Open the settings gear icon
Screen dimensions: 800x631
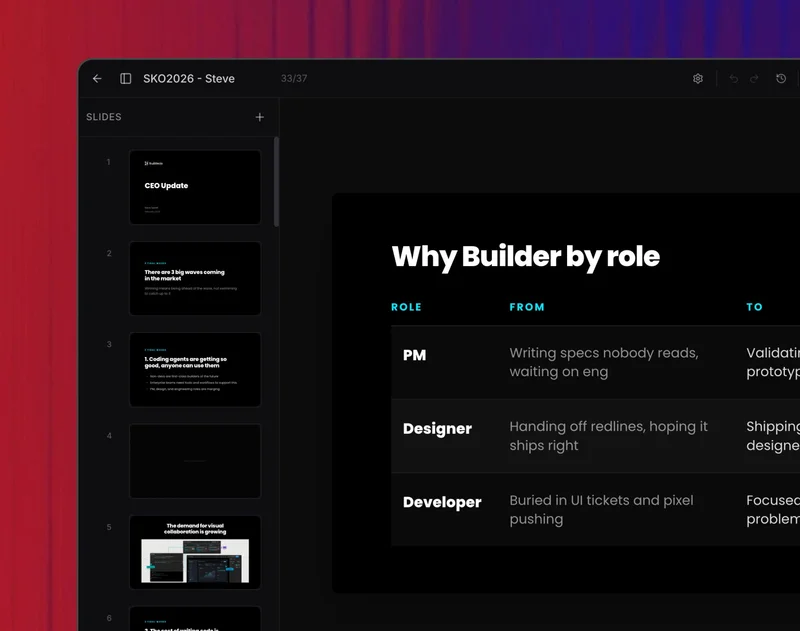coord(698,79)
